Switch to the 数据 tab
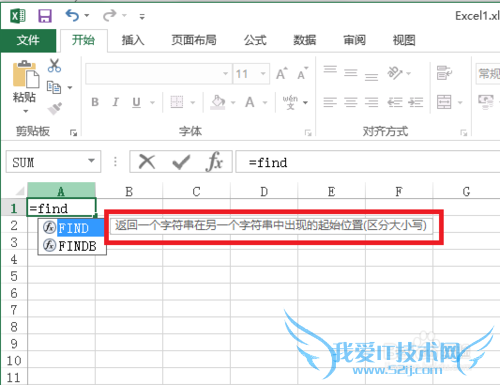 click(304, 40)
